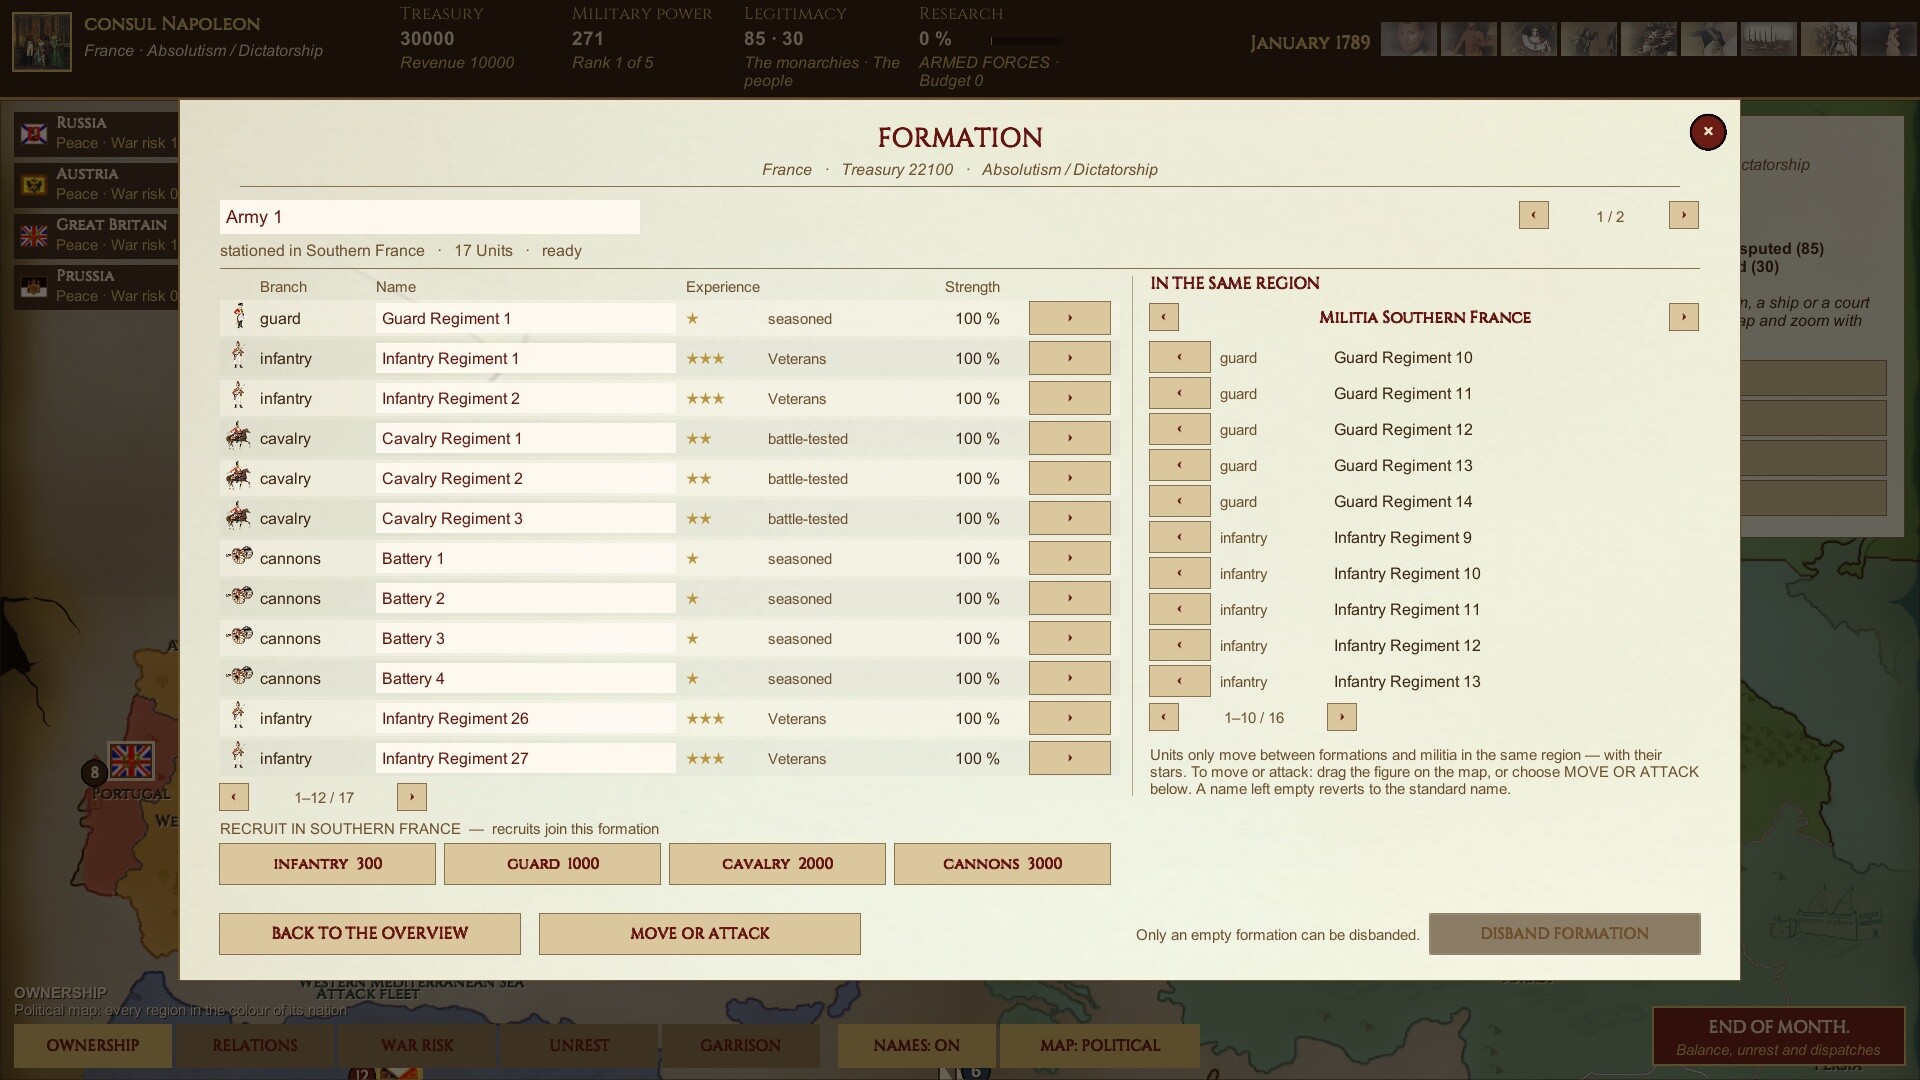
Task: Click the cannon icon beside Battery 4
Action: coord(240,676)
